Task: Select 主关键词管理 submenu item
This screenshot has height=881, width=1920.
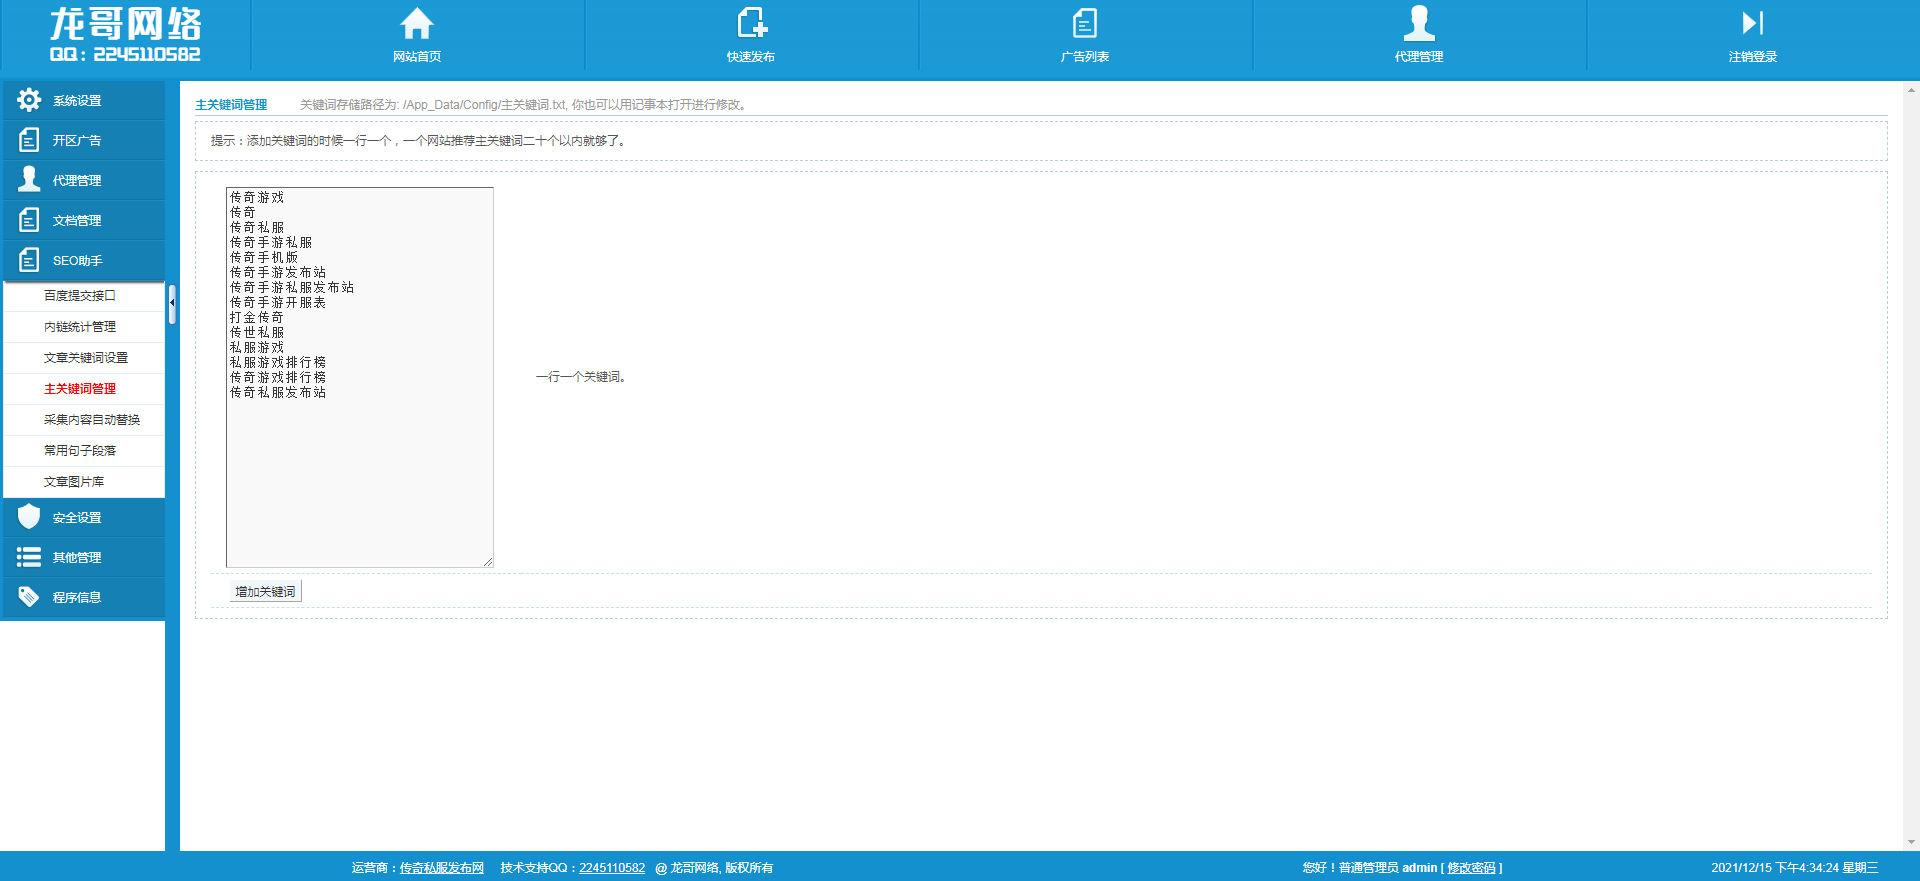Action: 80,389
